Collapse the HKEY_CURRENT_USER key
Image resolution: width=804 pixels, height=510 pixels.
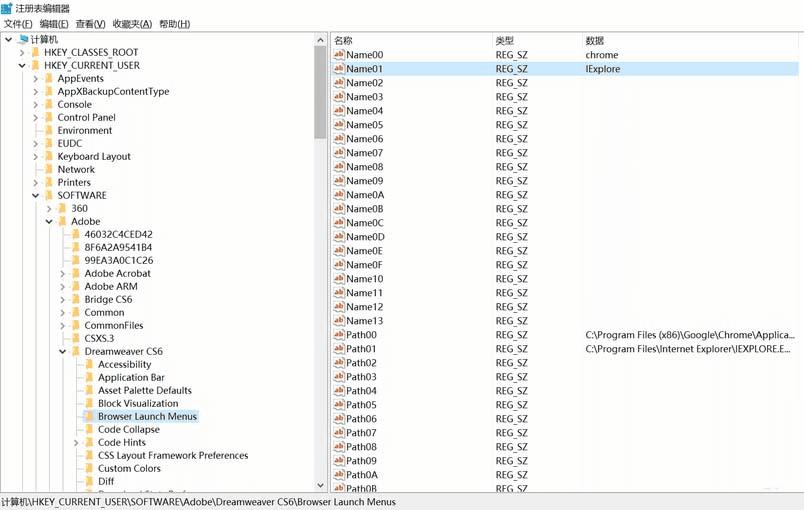point(22,65)
